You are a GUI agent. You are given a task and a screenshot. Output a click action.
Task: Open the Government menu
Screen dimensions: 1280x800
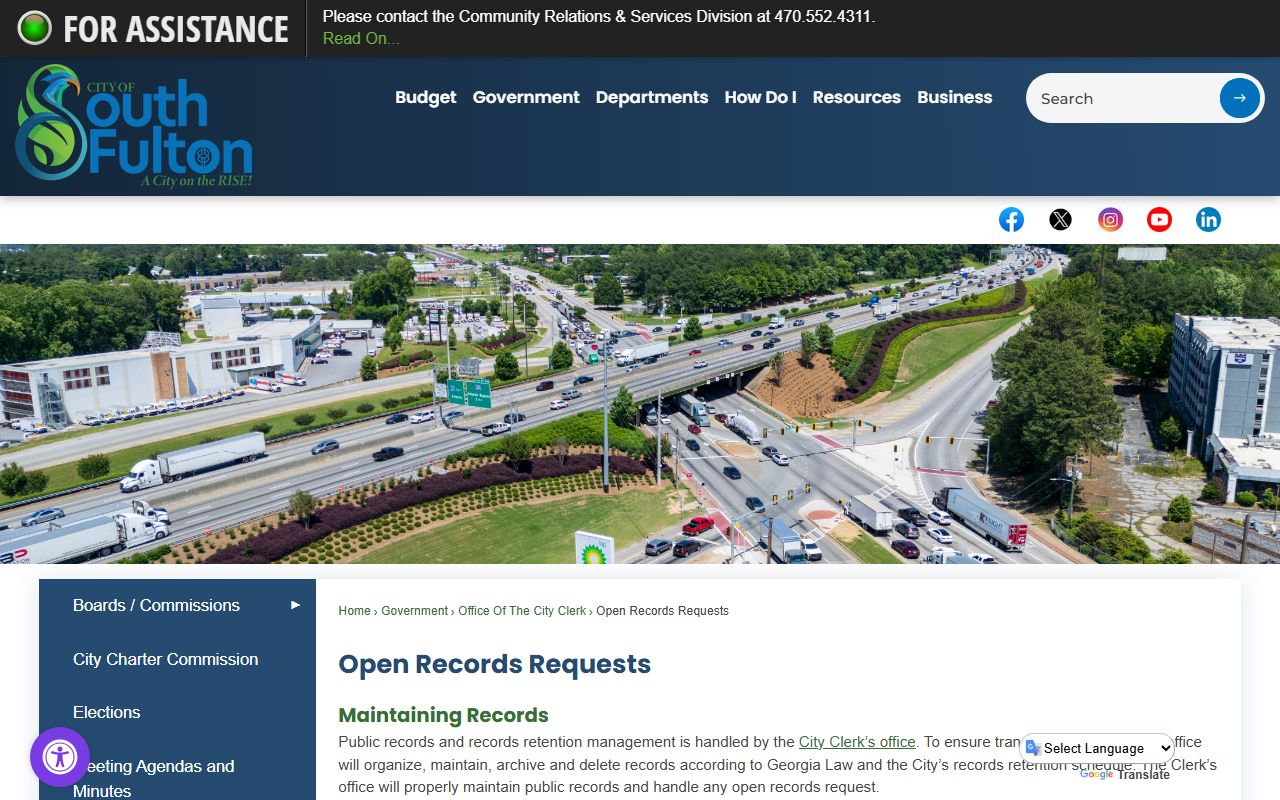pos(526,97)
